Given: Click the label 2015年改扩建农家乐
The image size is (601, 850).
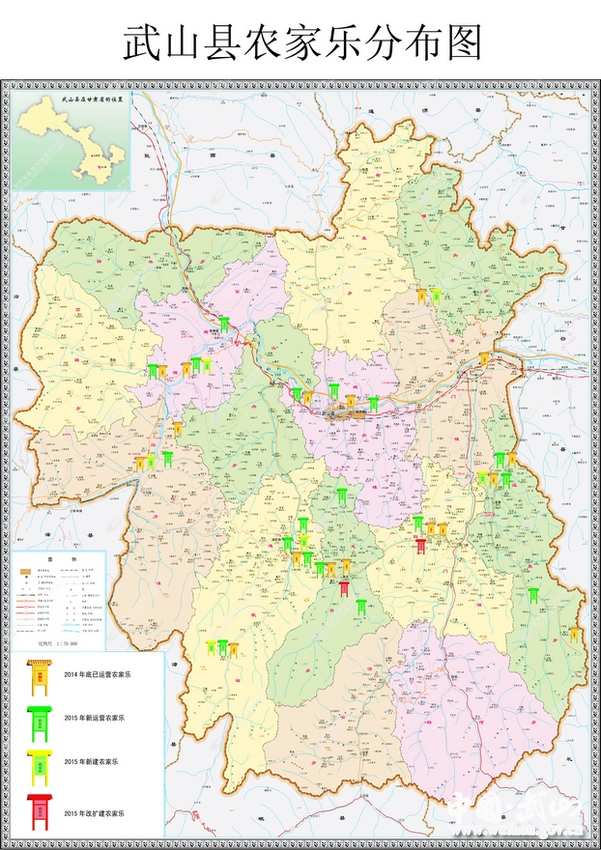Looking at the screenshot, I should (95, 813).
